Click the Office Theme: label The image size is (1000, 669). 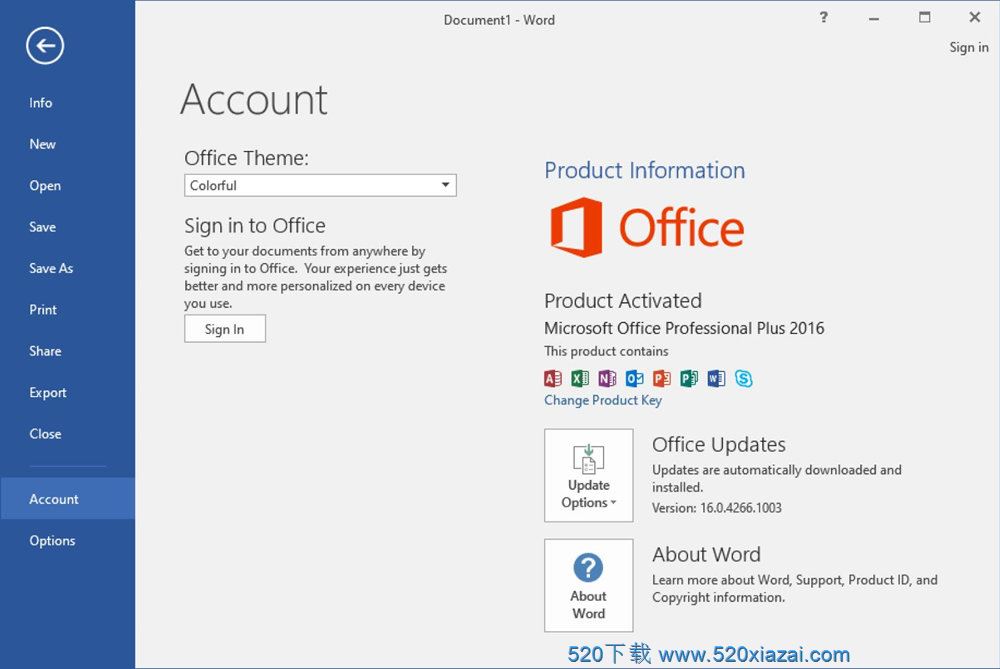pyautogui.click(x=247, y=158)
